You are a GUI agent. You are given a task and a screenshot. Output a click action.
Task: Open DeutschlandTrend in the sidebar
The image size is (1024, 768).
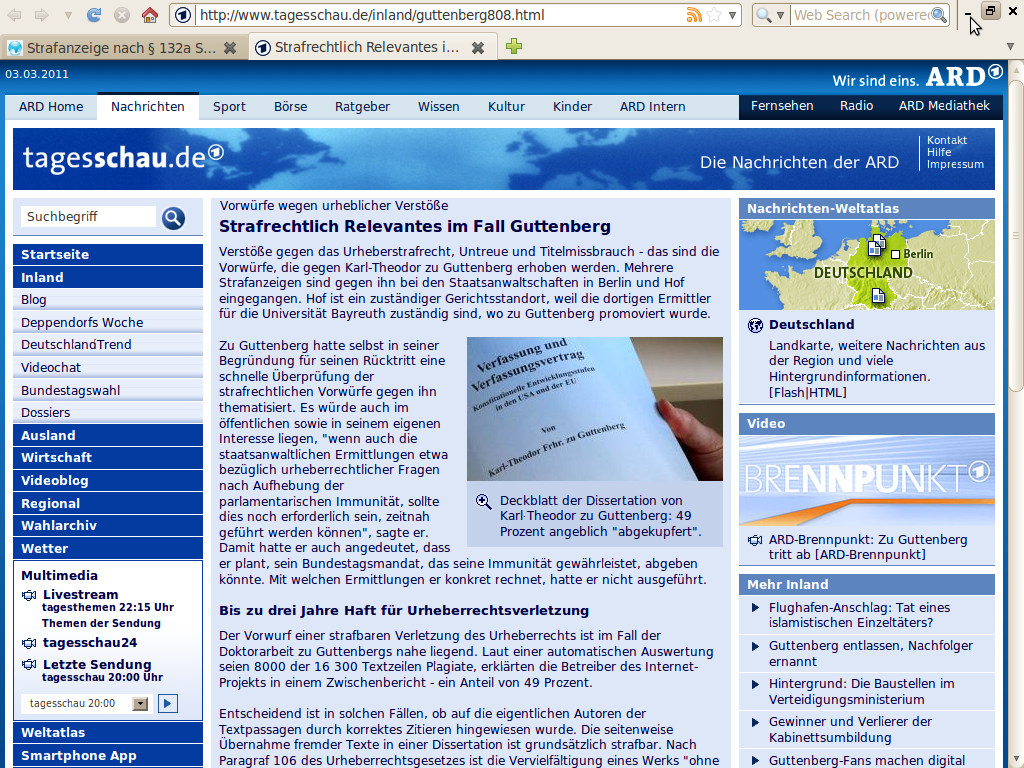108,345
